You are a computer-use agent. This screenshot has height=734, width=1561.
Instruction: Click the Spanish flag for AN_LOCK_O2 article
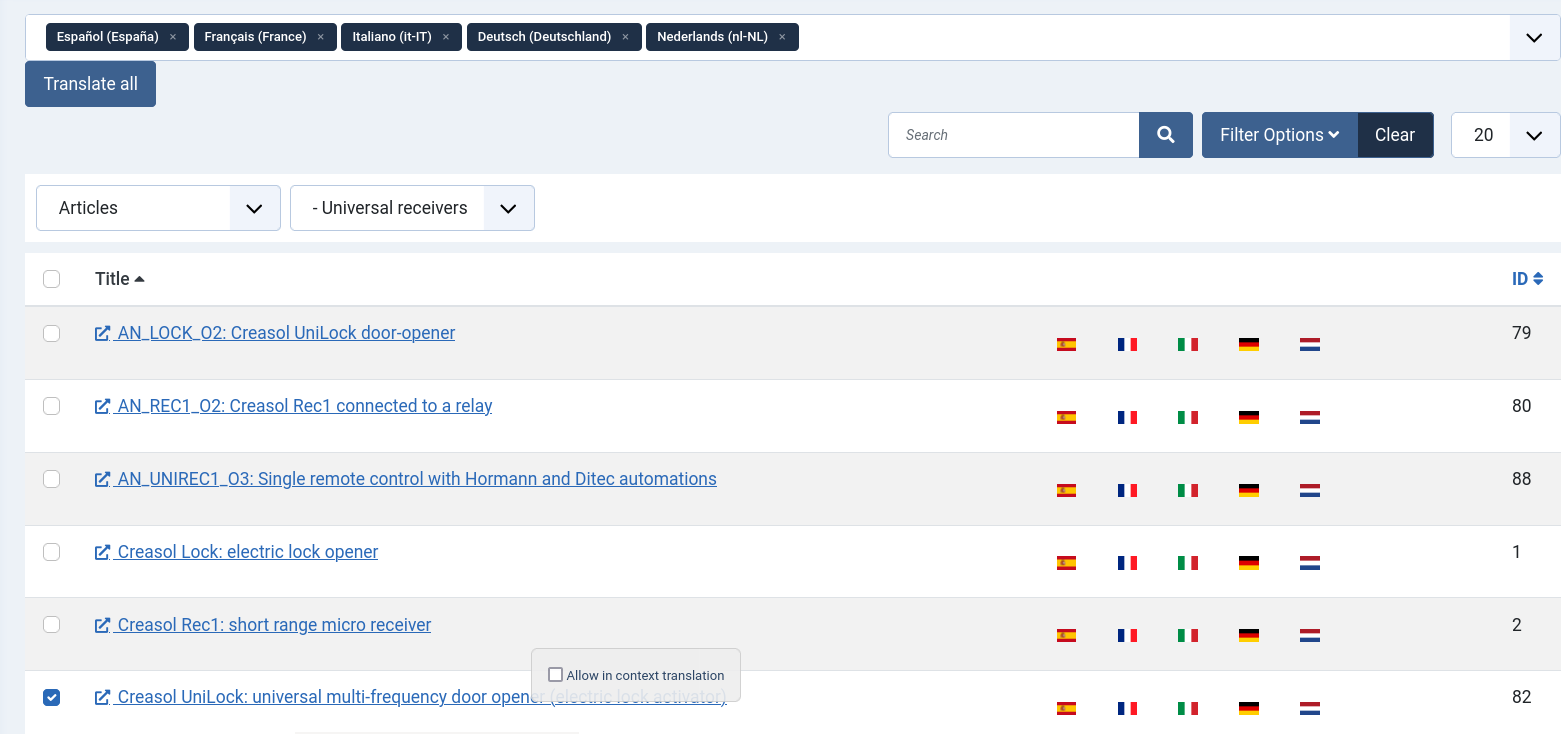pos(1066,344)
